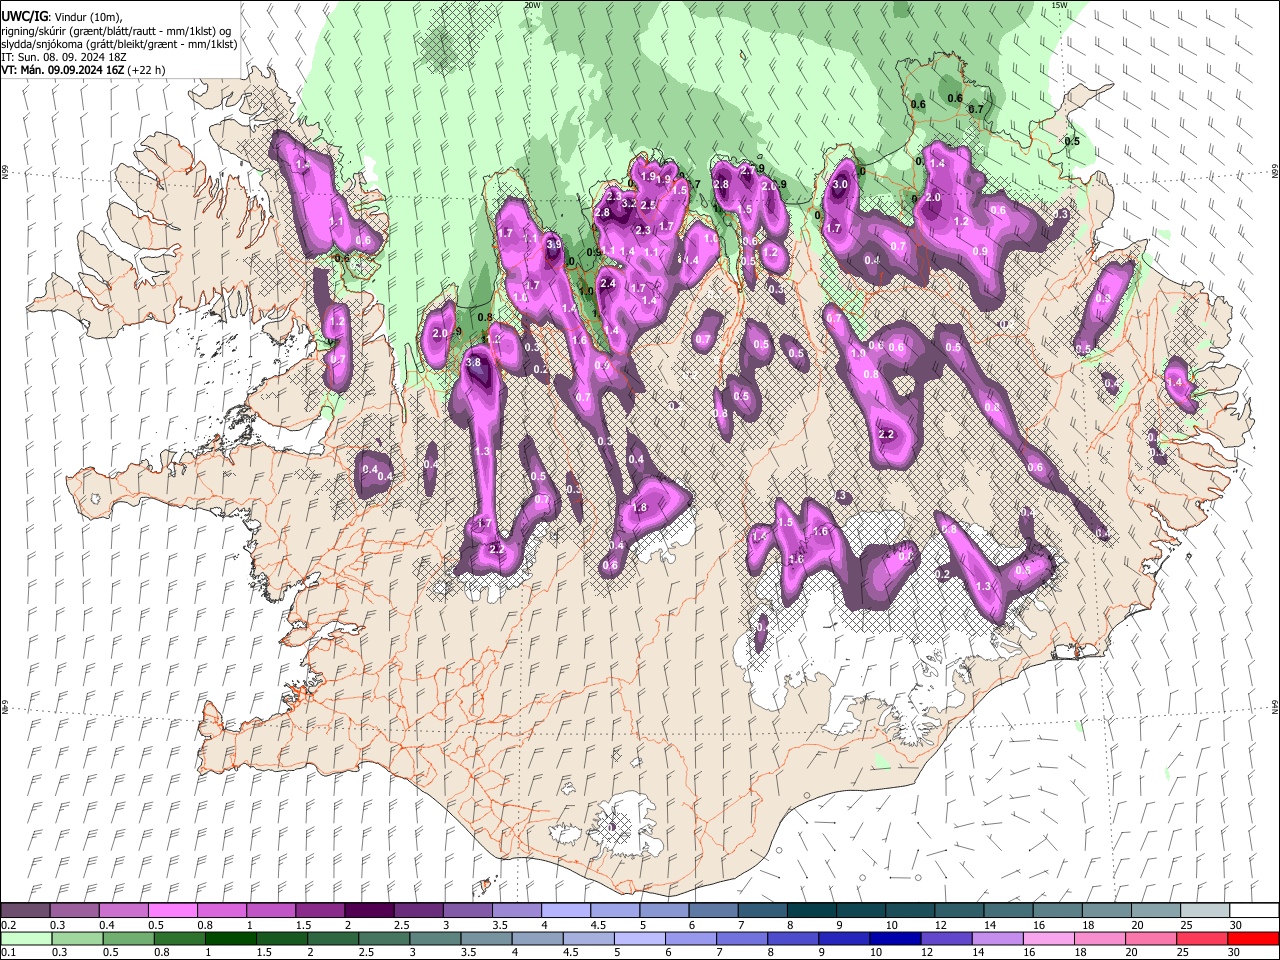Click the 2.5 label under the rain color bar

coord(366,952)
